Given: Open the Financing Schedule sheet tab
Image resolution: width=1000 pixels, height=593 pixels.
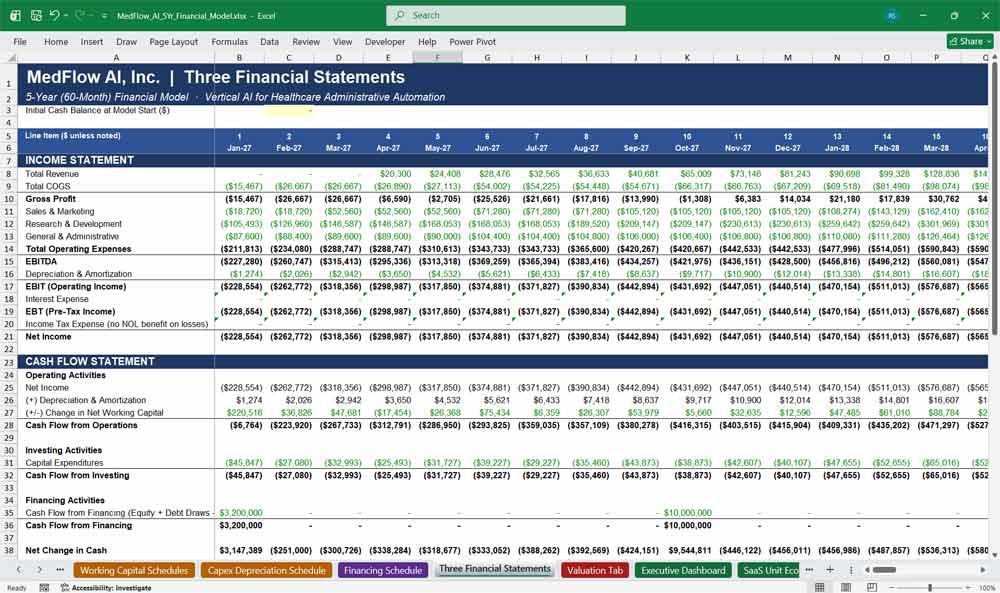Looking at the screenshot, I should pos(383,570).
